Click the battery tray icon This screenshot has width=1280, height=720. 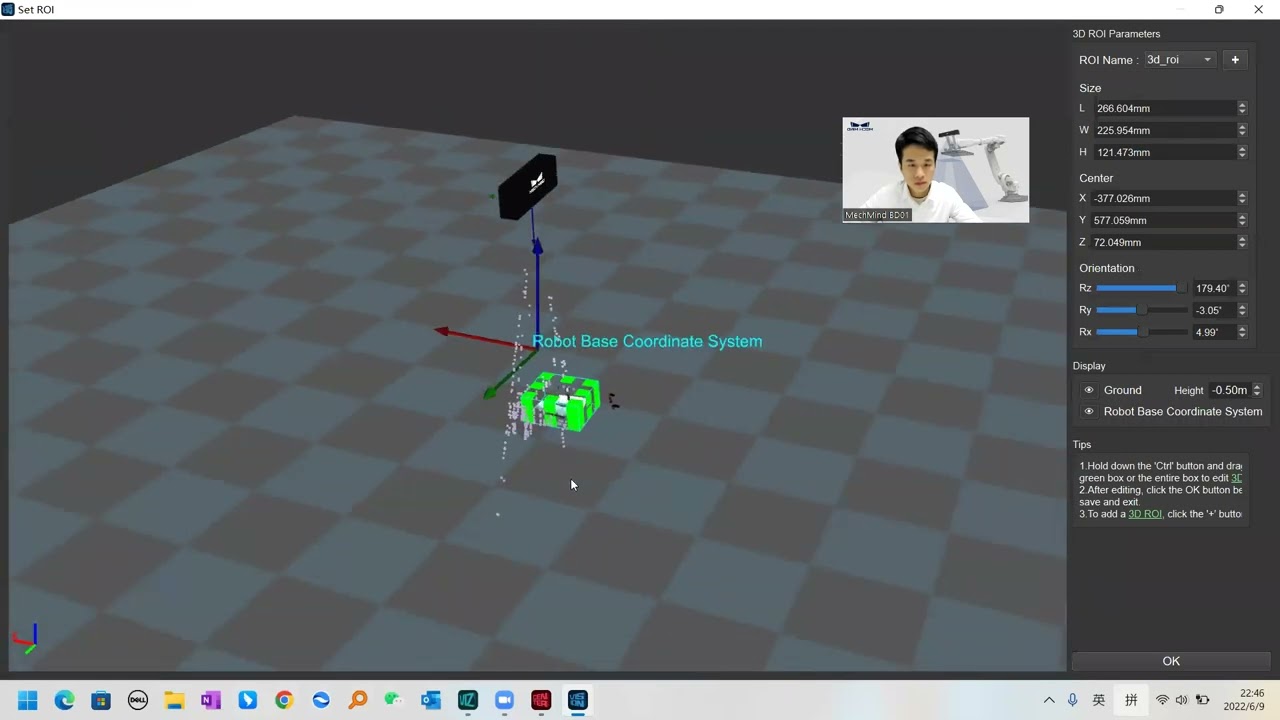click(1203, 700)
